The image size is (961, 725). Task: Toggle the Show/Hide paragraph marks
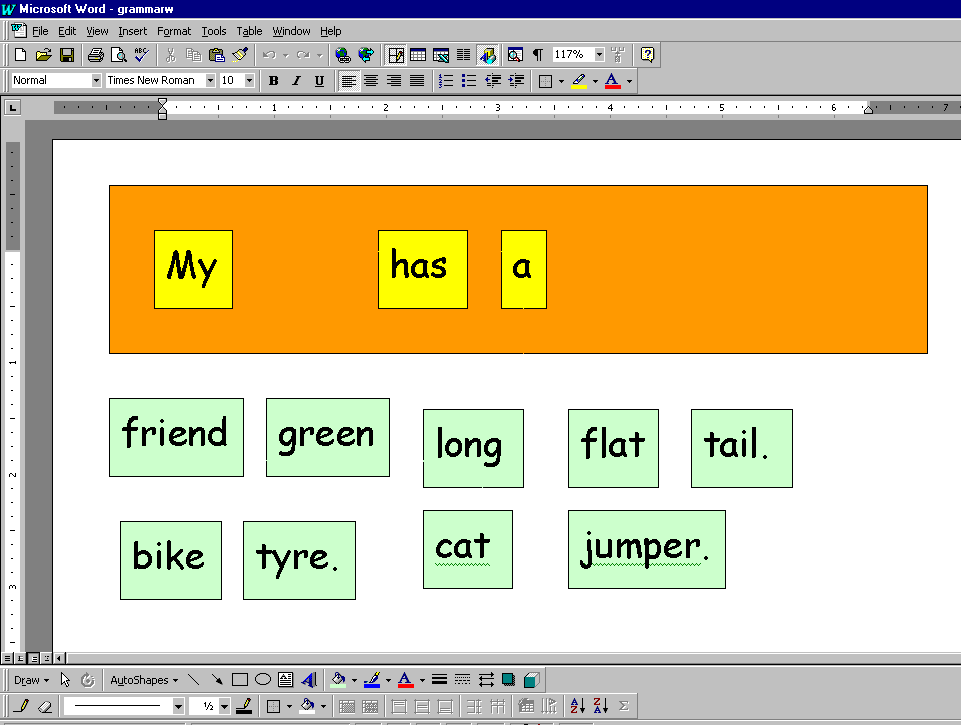click(537, 55)
